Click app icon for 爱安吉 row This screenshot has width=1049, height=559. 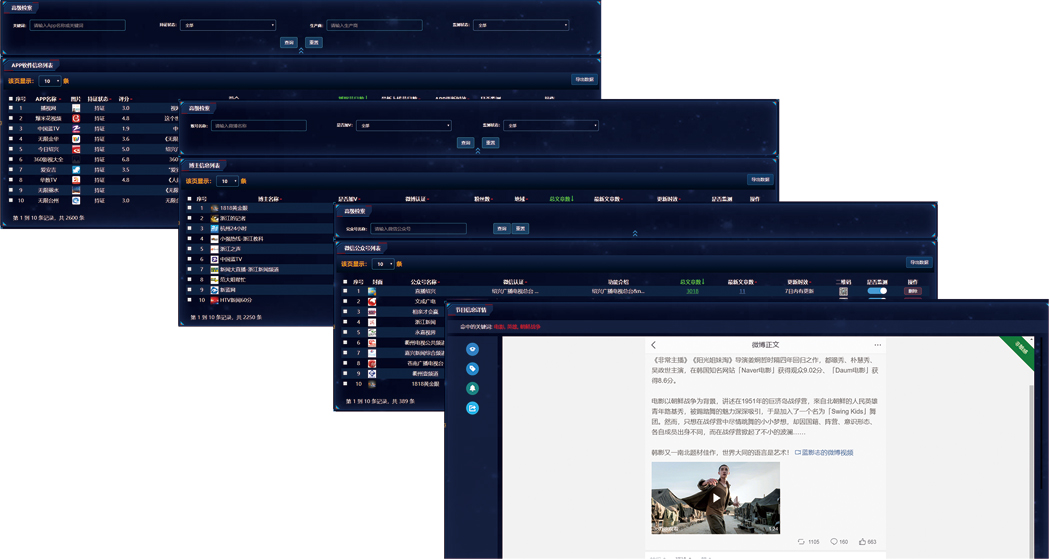coord(76,170)
